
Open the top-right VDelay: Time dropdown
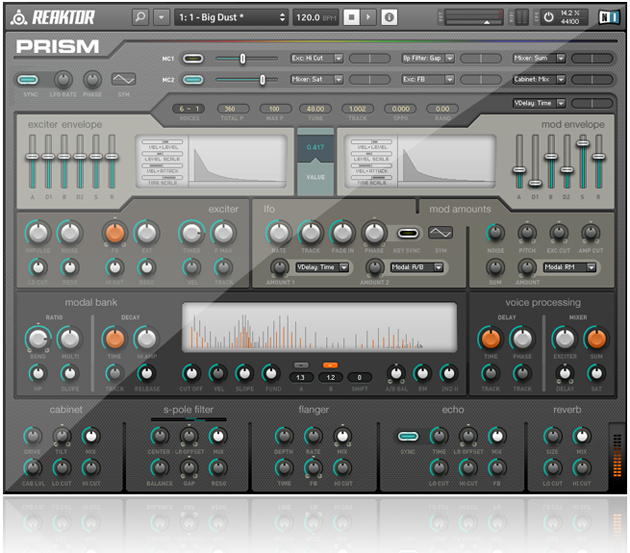pos(539,103)
